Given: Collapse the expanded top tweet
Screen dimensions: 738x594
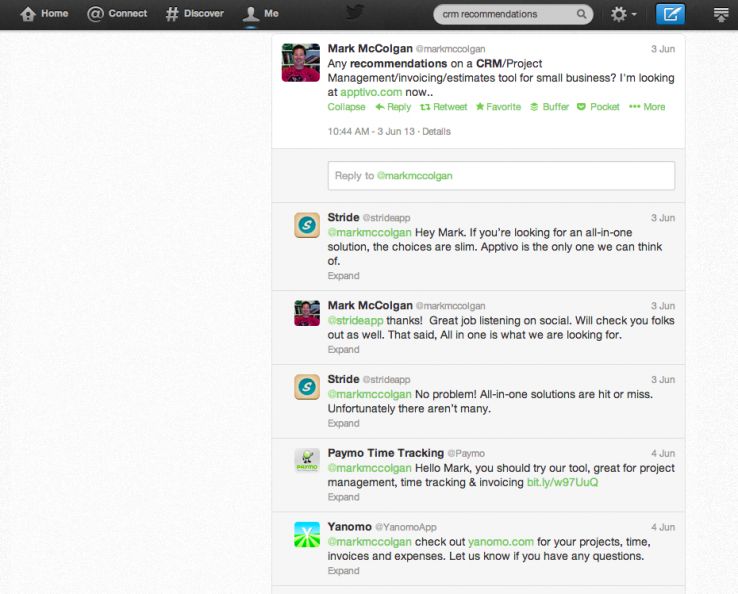Looking at the screenshot, I should coord(346,107).
